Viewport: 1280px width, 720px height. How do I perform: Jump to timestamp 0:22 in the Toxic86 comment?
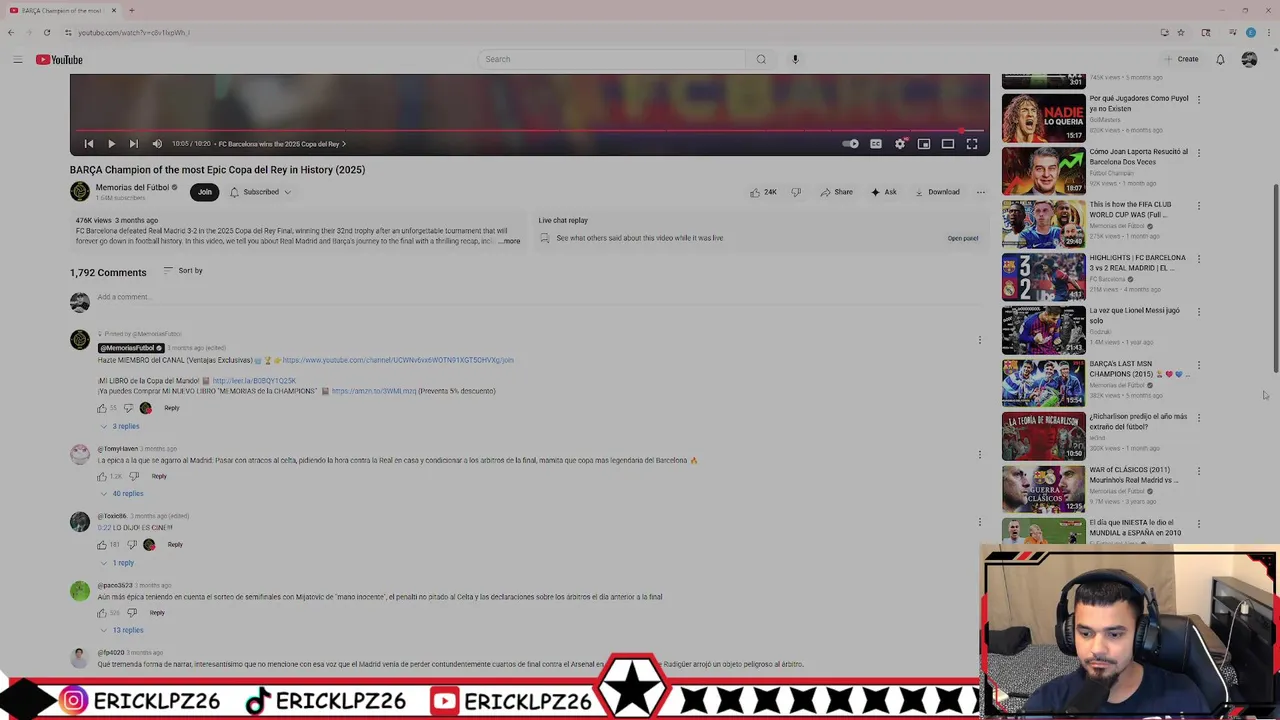(x=104, y=528)
